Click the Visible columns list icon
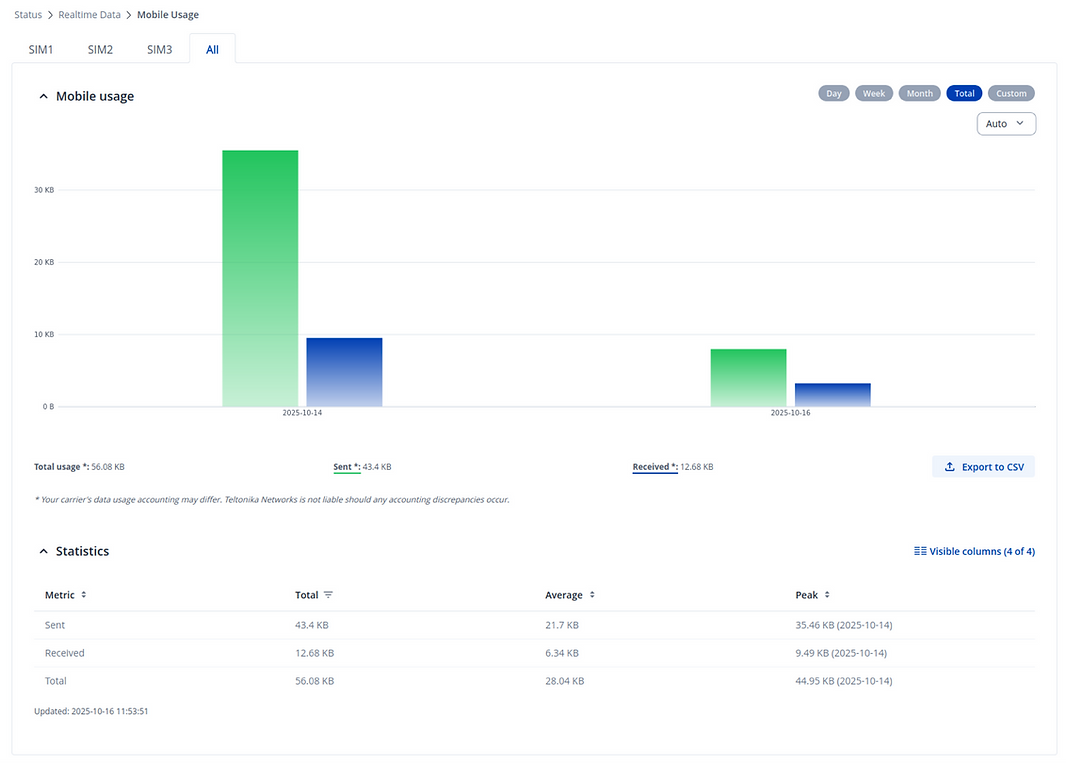The height and width of the screenshot is (764, 1066). coord(918,551)
